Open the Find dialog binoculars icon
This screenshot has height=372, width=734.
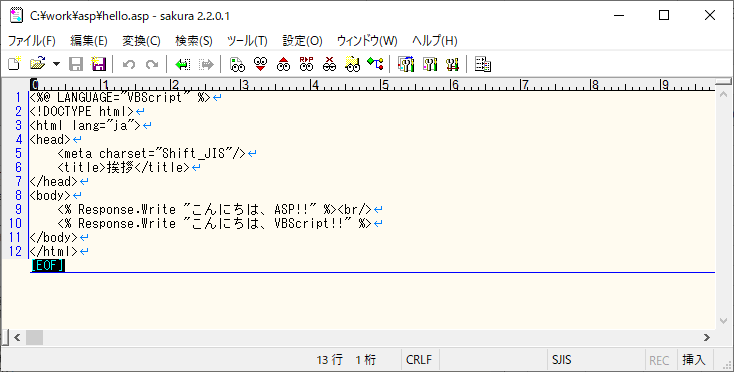coord(237,64)
